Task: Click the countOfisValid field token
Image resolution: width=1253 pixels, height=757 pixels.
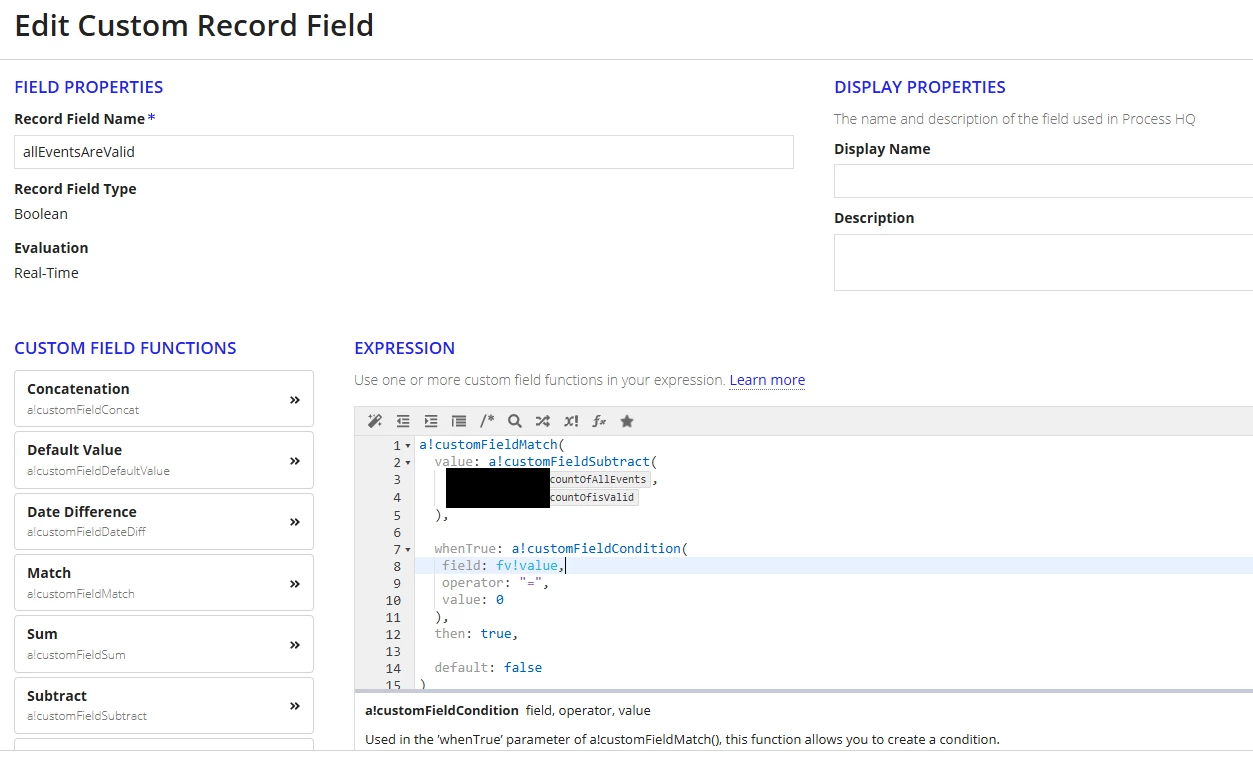Action: coord(593,497)
